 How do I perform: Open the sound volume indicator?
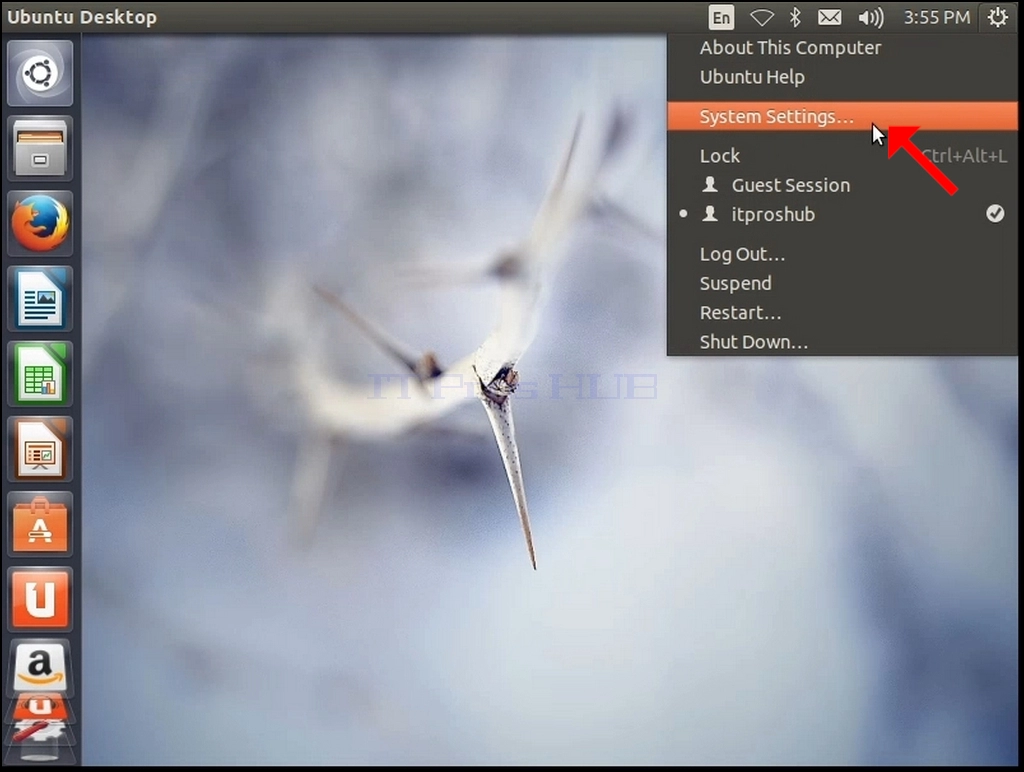(x=871, y=17)
